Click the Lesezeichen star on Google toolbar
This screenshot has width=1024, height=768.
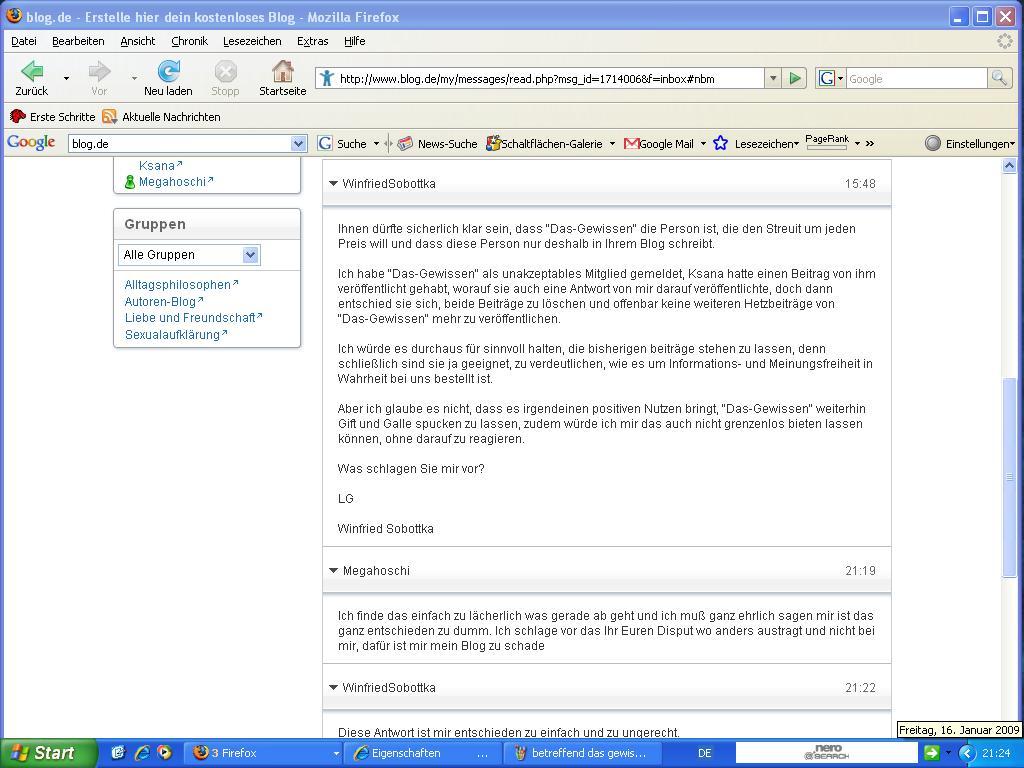point(720,143)
